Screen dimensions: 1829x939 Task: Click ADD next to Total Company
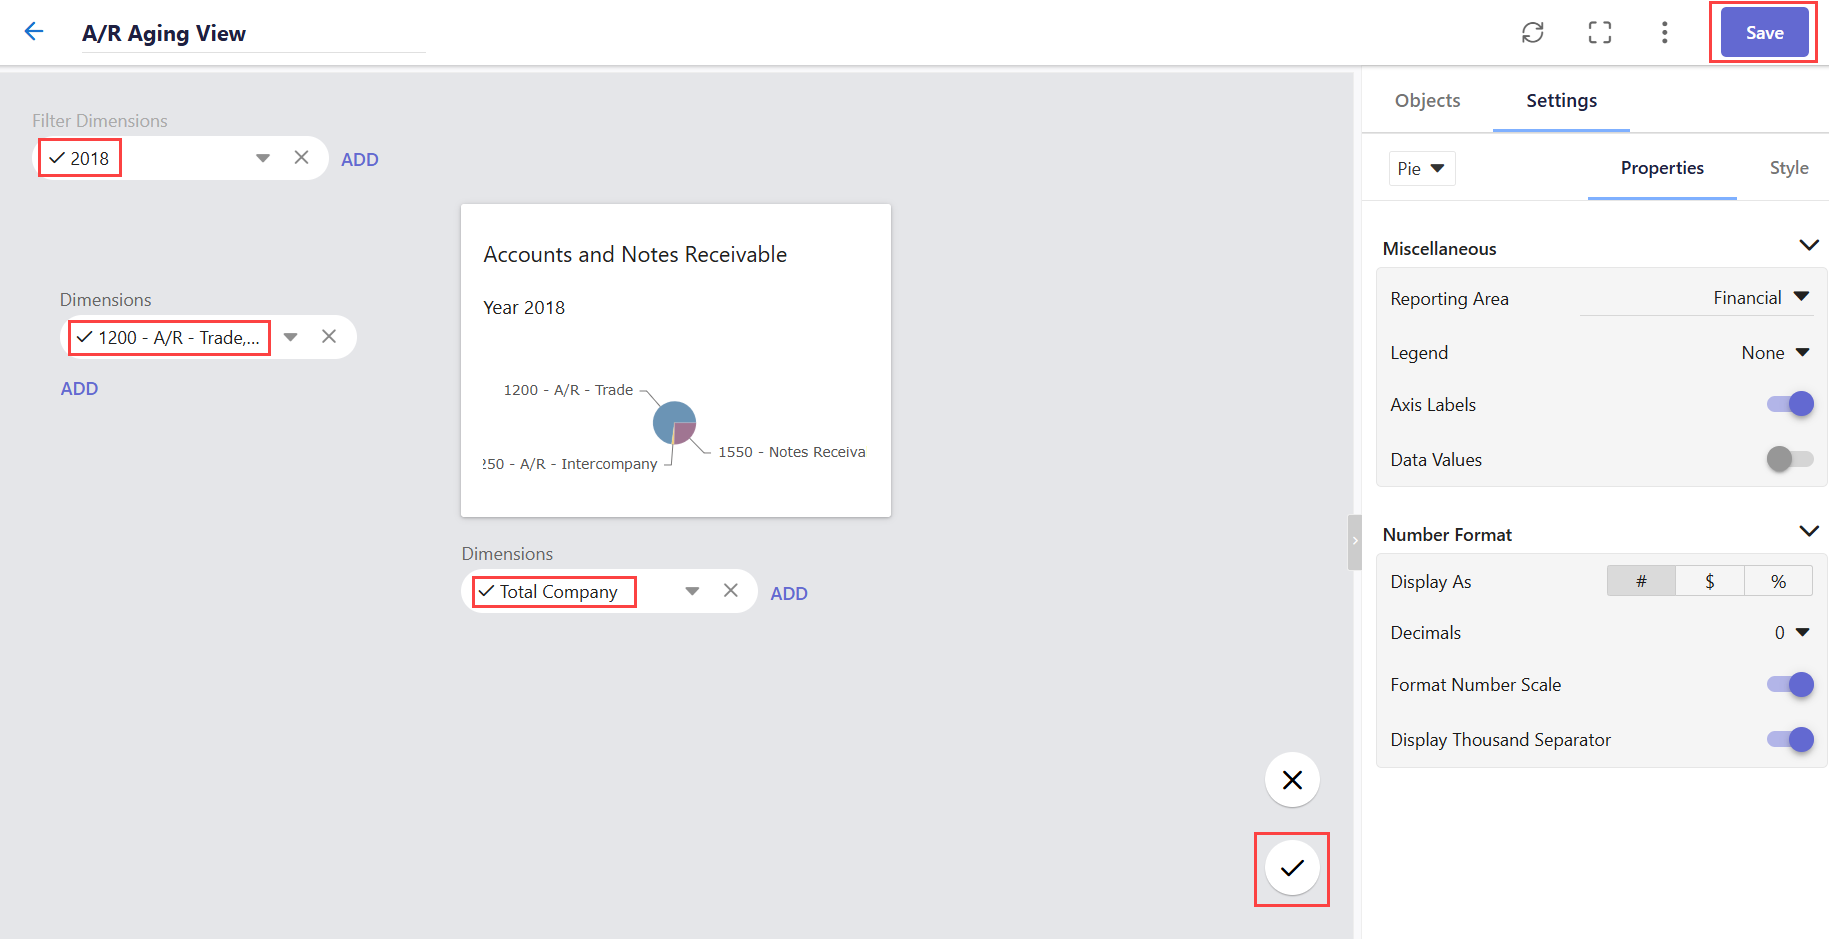click(789, 594)
